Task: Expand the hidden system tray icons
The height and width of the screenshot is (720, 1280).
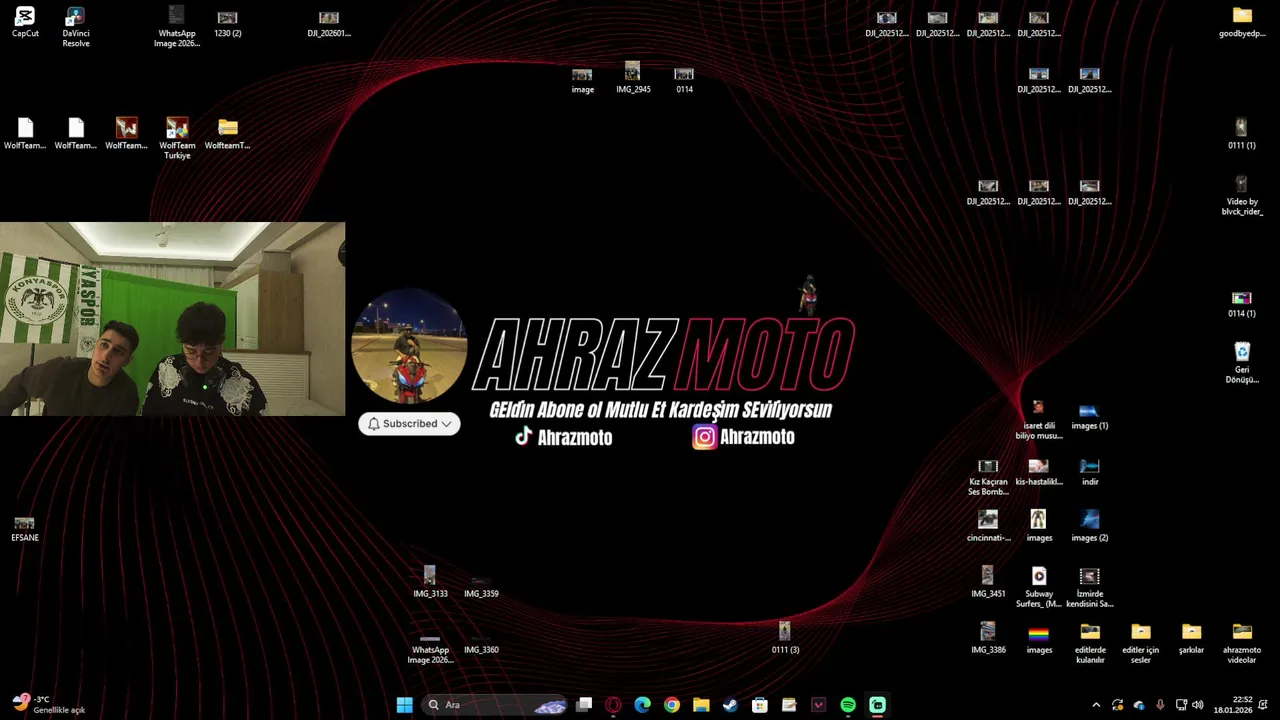Action: 1096,705
